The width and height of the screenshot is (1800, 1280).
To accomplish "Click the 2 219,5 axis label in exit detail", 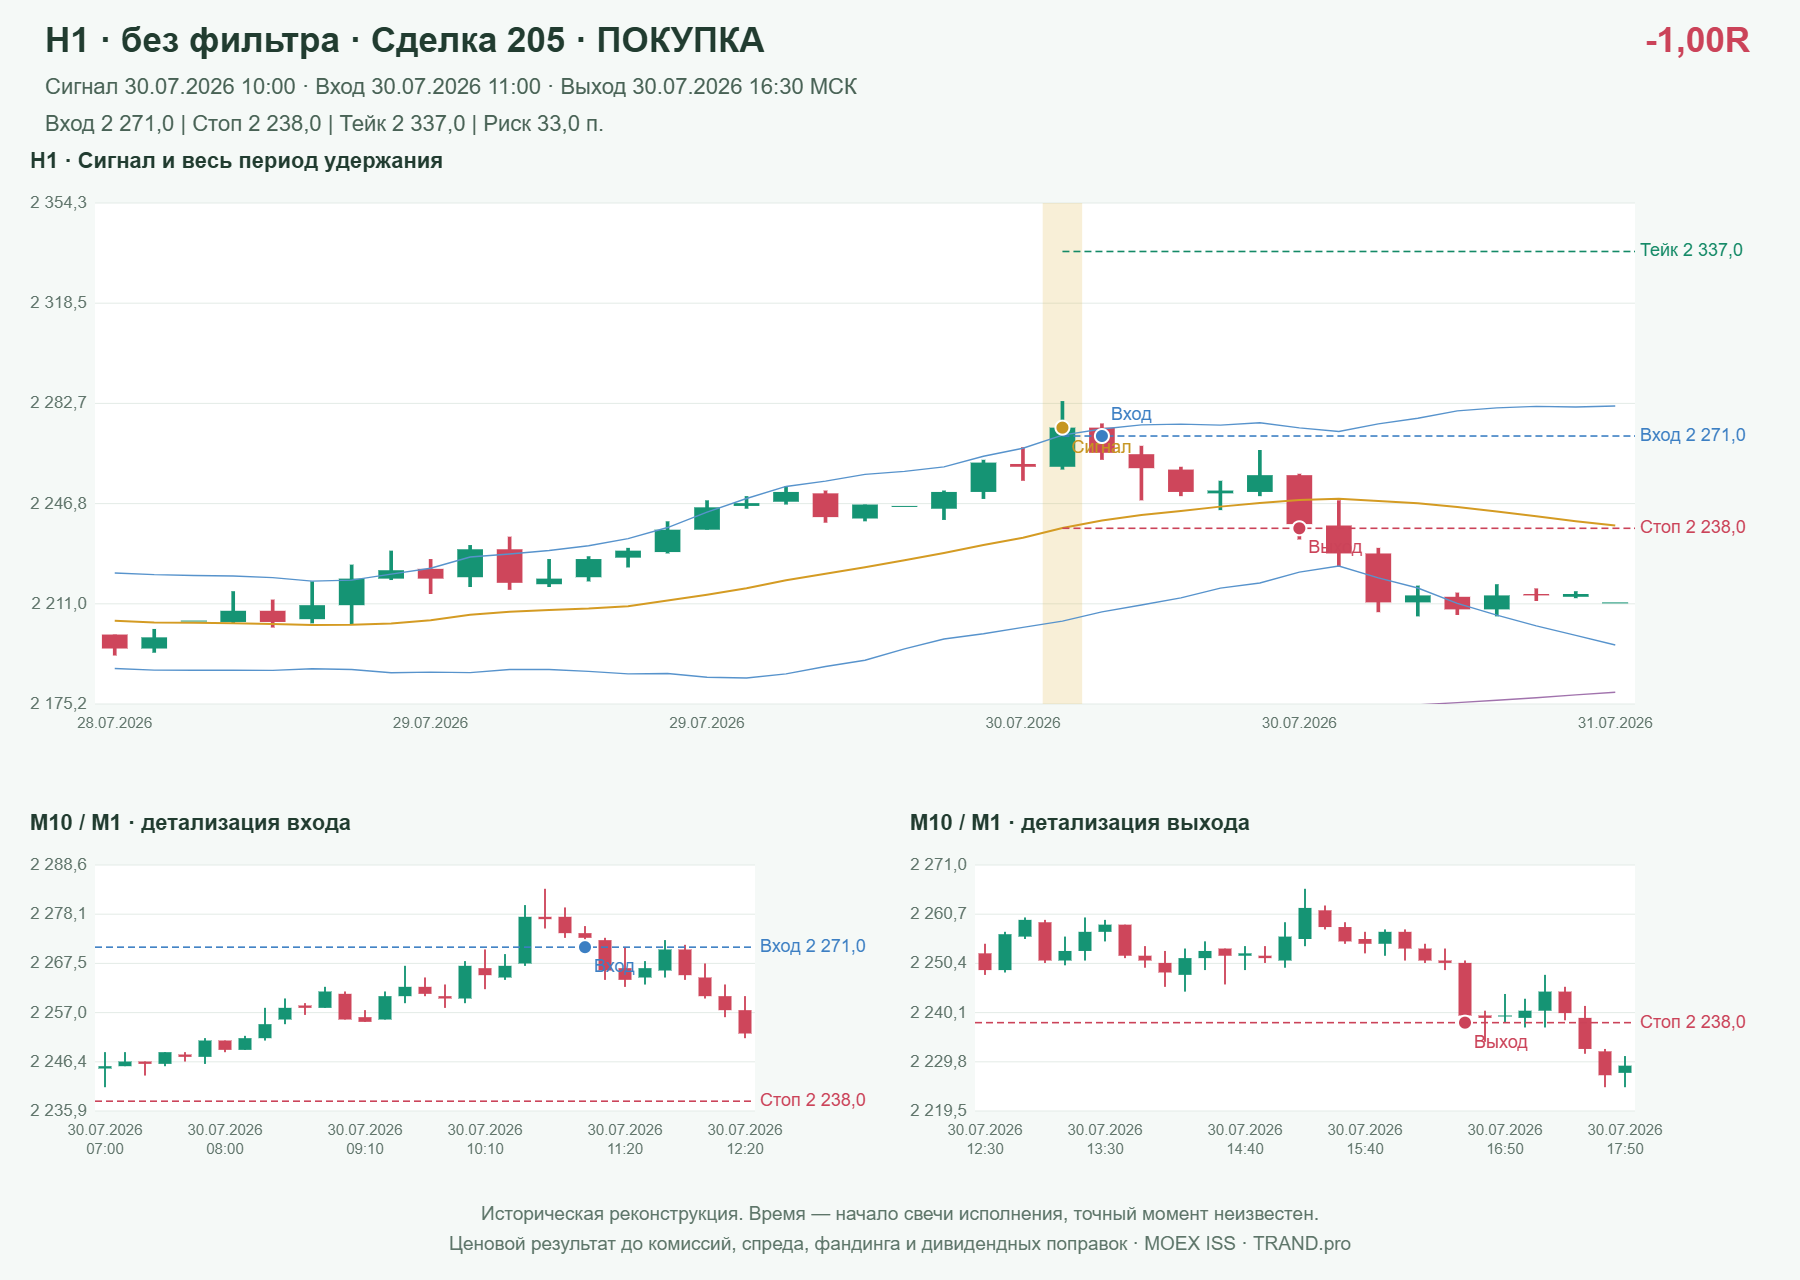I will tap(938, 1110).
